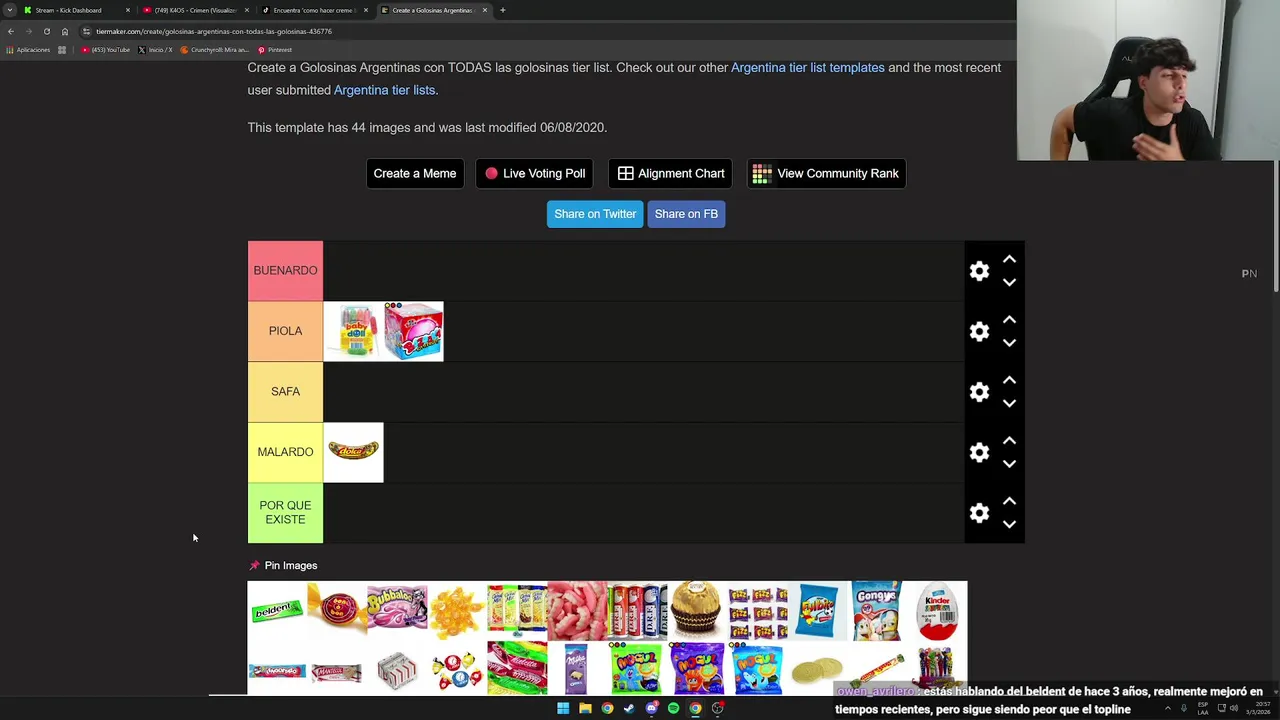Move POR QUE EXISTE tier down
This screenshot has width=1280, height=720.
point(1009,525)
